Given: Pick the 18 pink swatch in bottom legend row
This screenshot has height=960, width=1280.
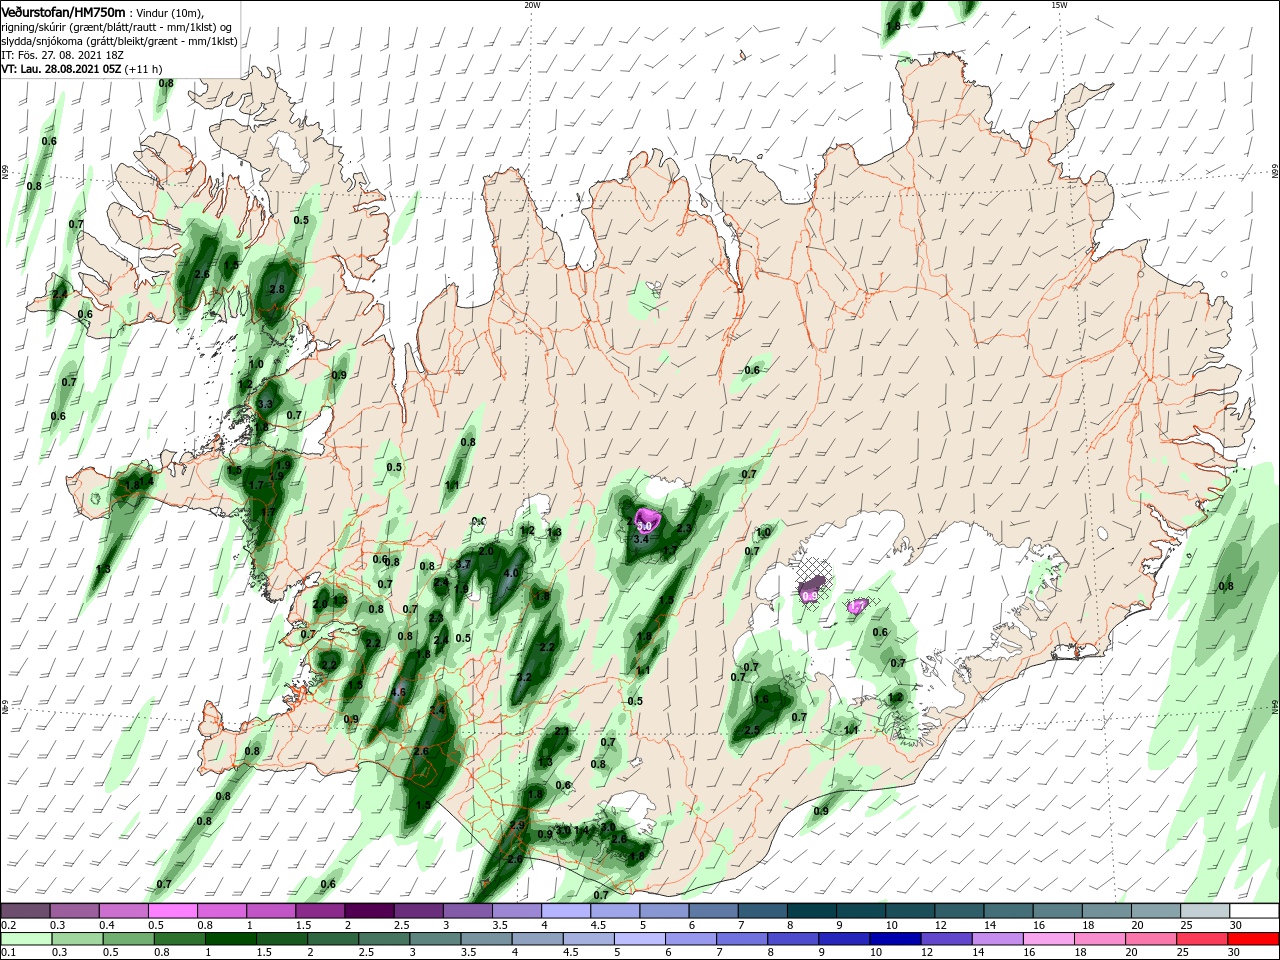Looking at the screenshot, I should pyautogui.click(x=1100, y=939).
